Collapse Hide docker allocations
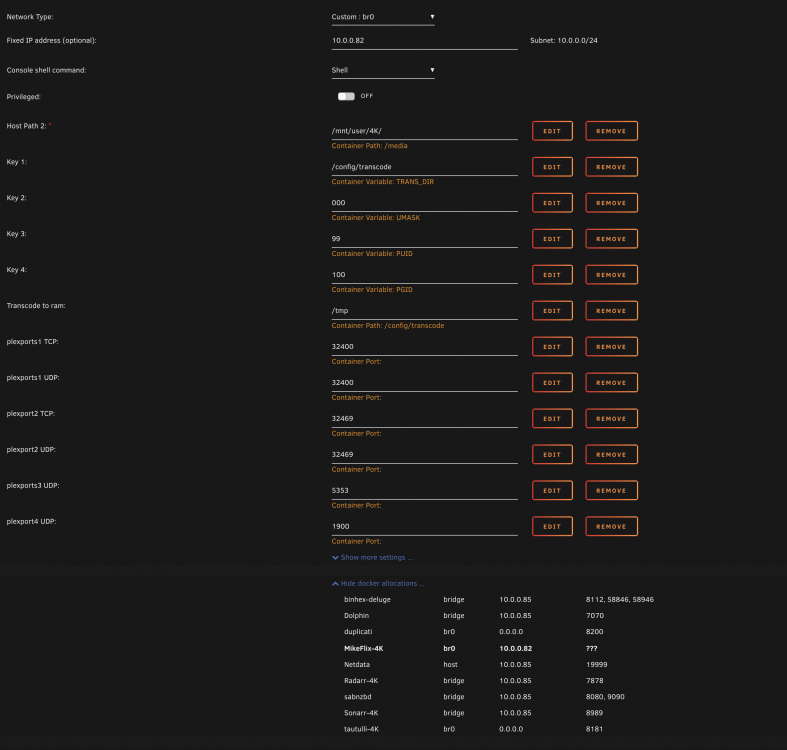This screenshot has width=787, height=750. point(378,584)
